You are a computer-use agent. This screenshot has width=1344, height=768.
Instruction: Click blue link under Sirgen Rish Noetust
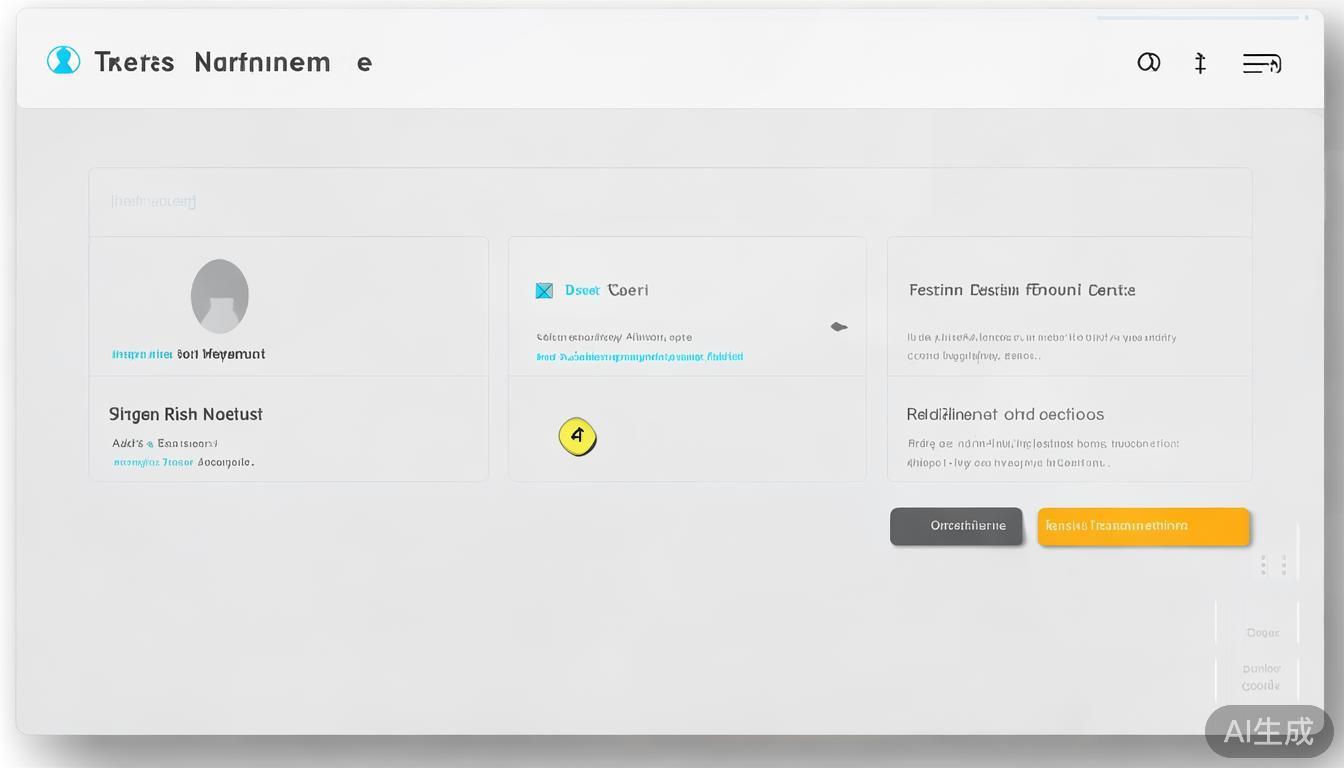pyautogui.click(x=153, y=463)
